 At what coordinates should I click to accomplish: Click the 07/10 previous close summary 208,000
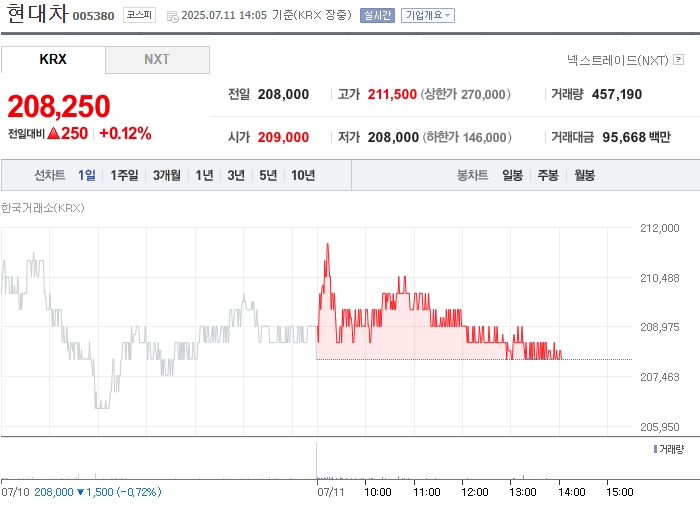coord(54,492)
